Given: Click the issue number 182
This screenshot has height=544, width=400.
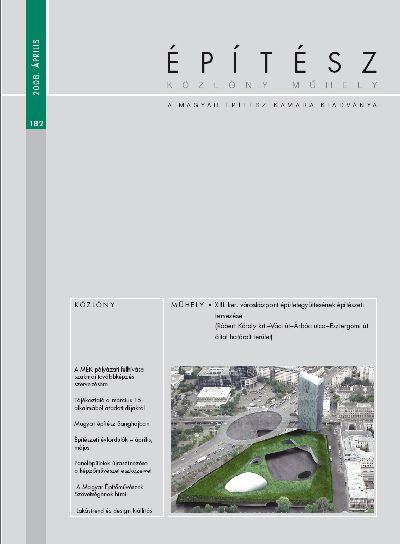Looking at the screenshot, I should 36,124.
